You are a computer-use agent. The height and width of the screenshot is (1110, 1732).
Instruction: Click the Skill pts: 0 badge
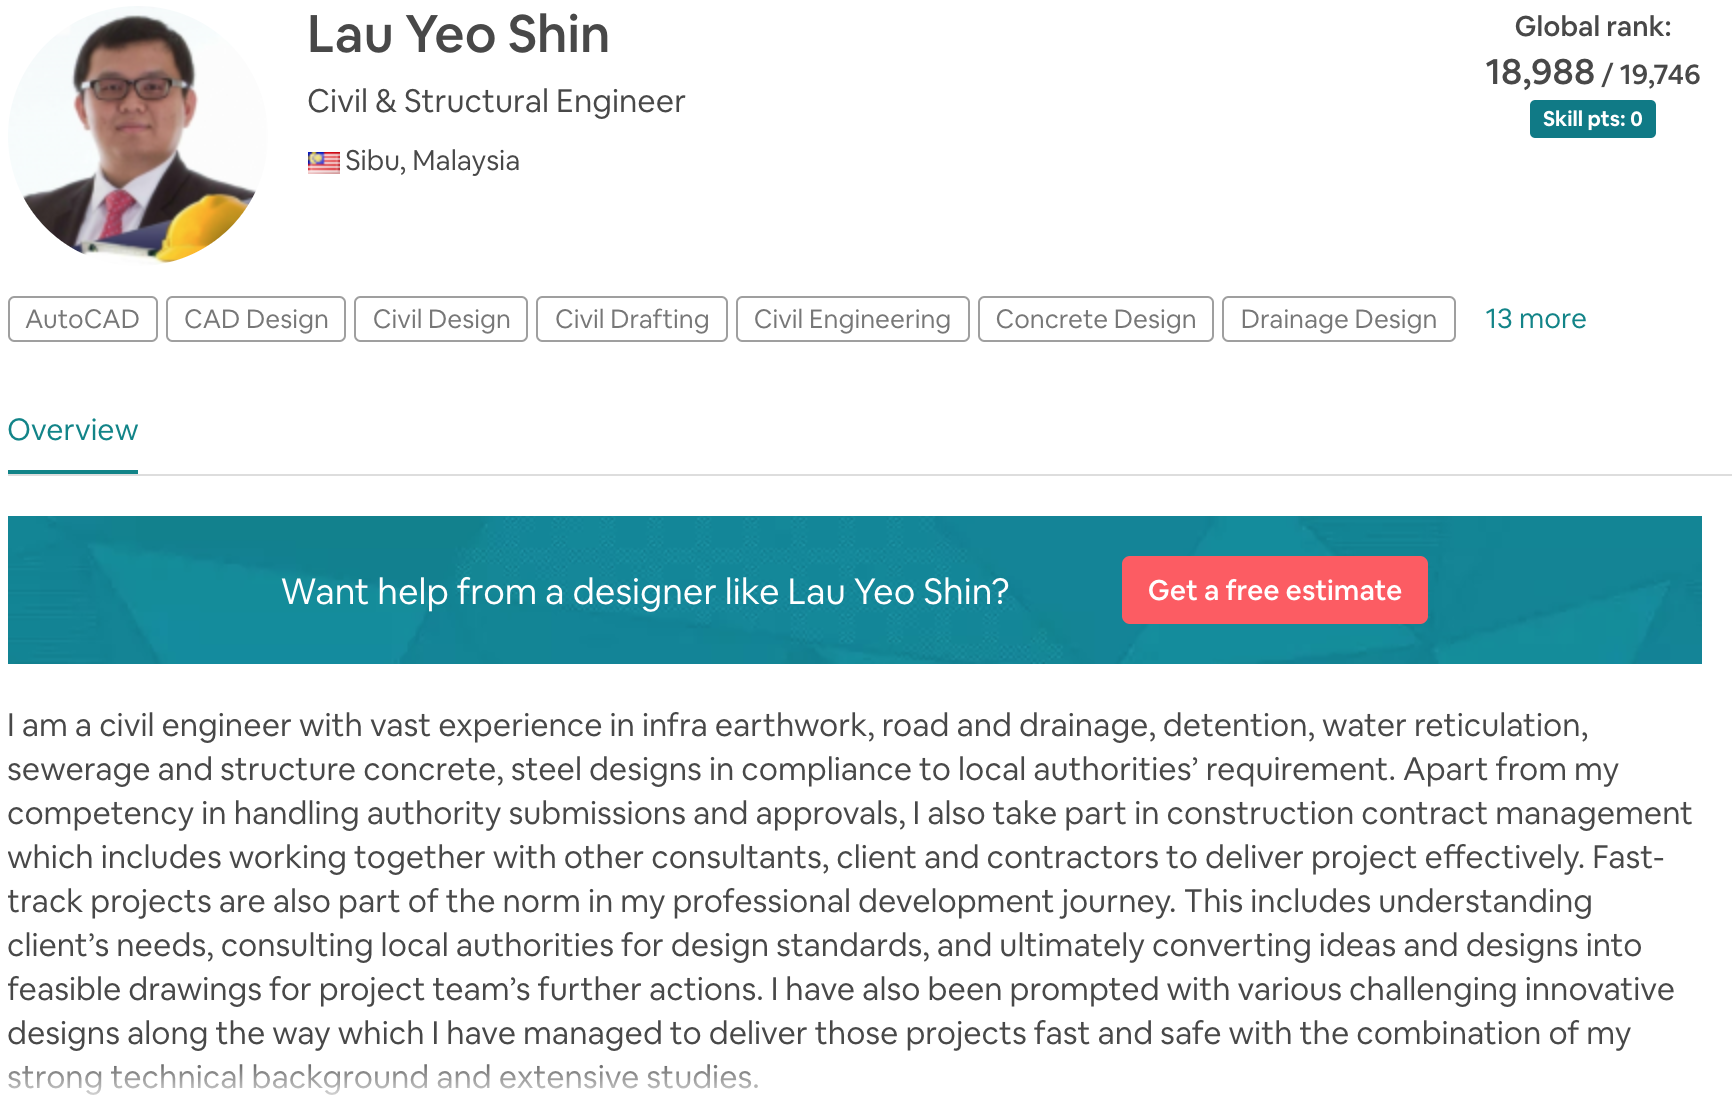click(1591, 119)
